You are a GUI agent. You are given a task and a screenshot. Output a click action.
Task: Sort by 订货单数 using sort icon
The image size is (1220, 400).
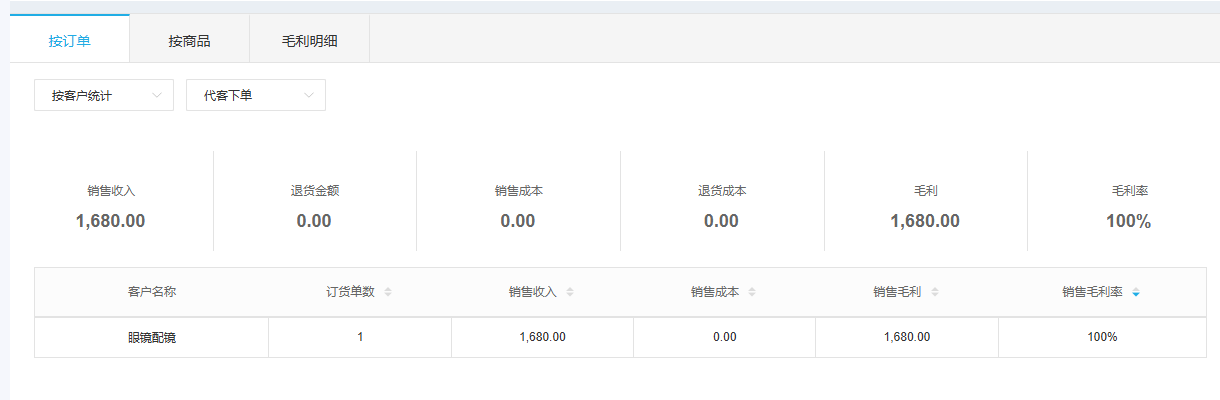tap(388, 292)
